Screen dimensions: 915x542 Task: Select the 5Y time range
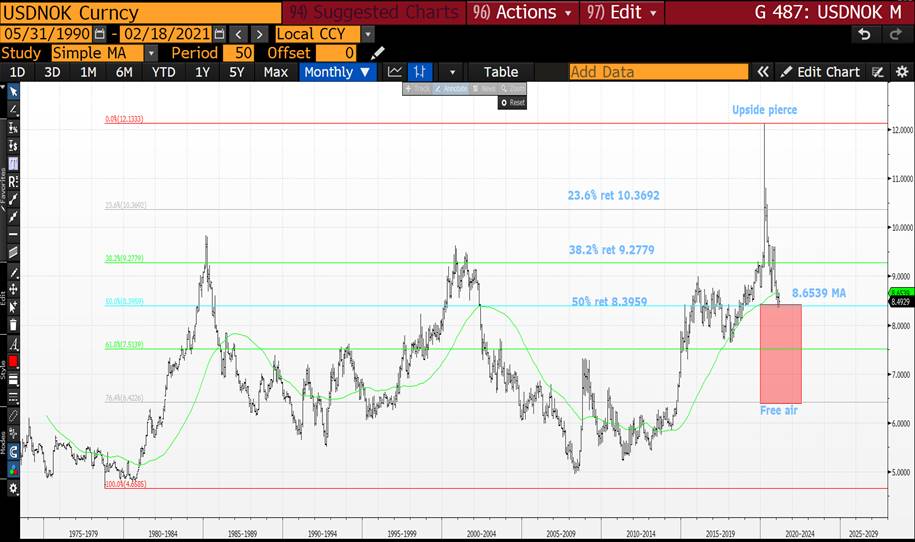pyautogui.click(x=236, y=72)
